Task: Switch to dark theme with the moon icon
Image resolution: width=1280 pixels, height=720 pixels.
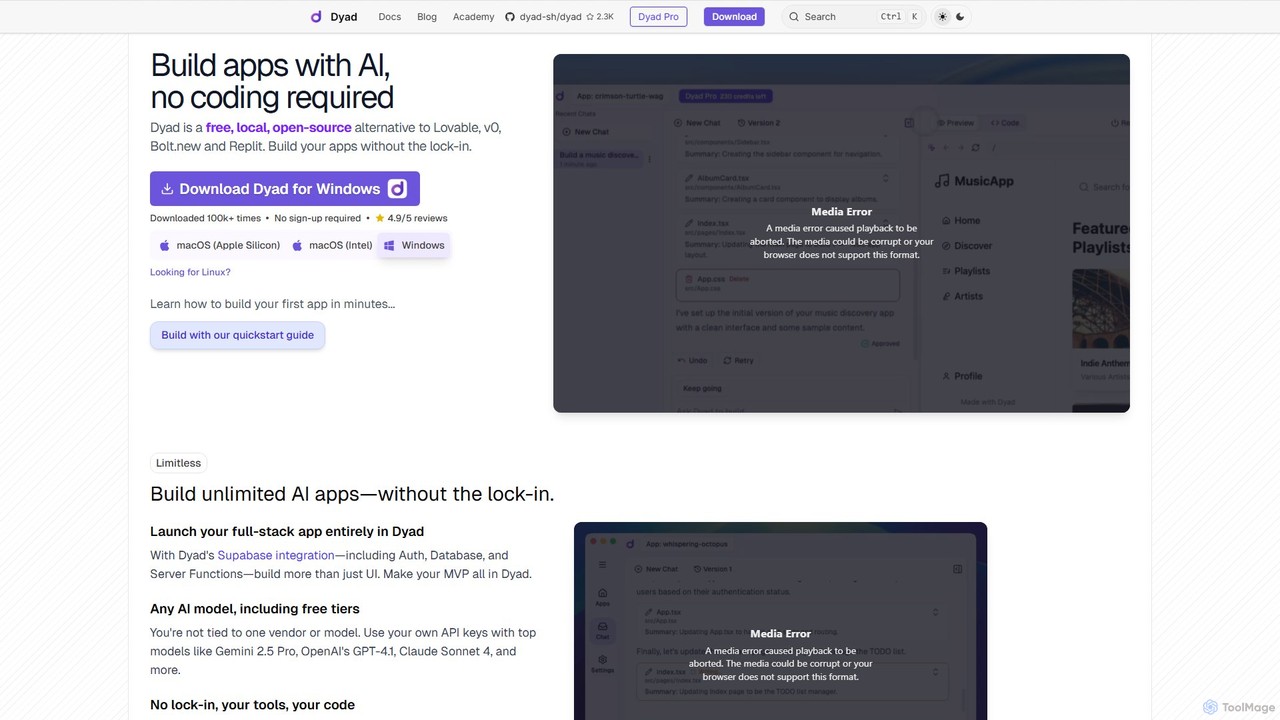Action: (960, 17)
